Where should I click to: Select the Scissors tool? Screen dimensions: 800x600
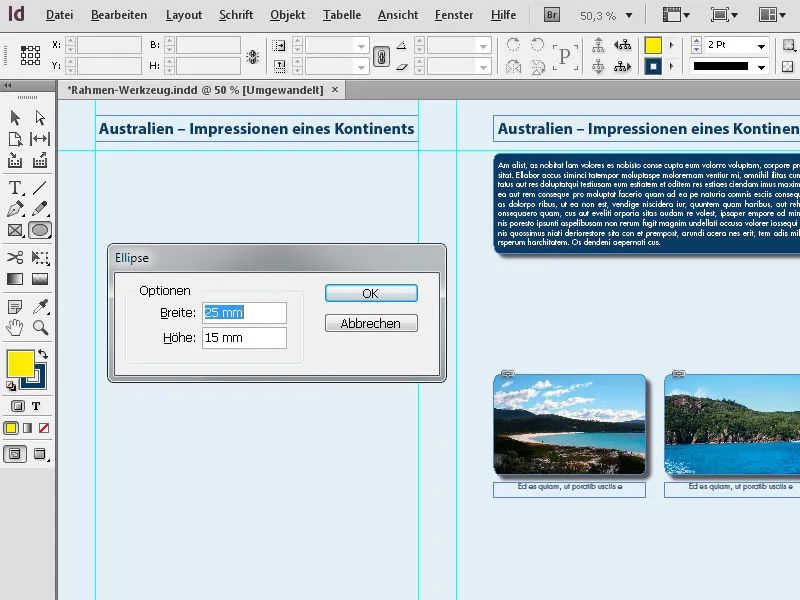coord(15,257)
